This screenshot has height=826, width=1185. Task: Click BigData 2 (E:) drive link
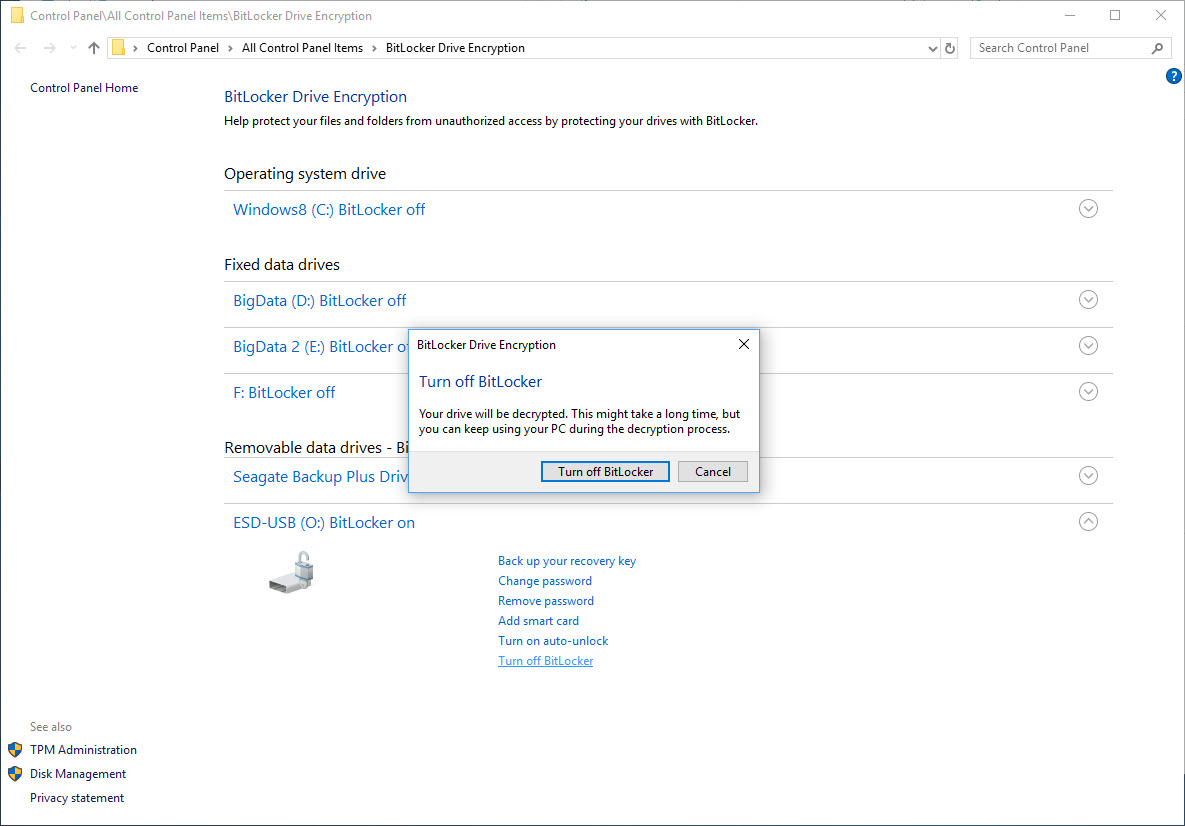pos(320,347)
